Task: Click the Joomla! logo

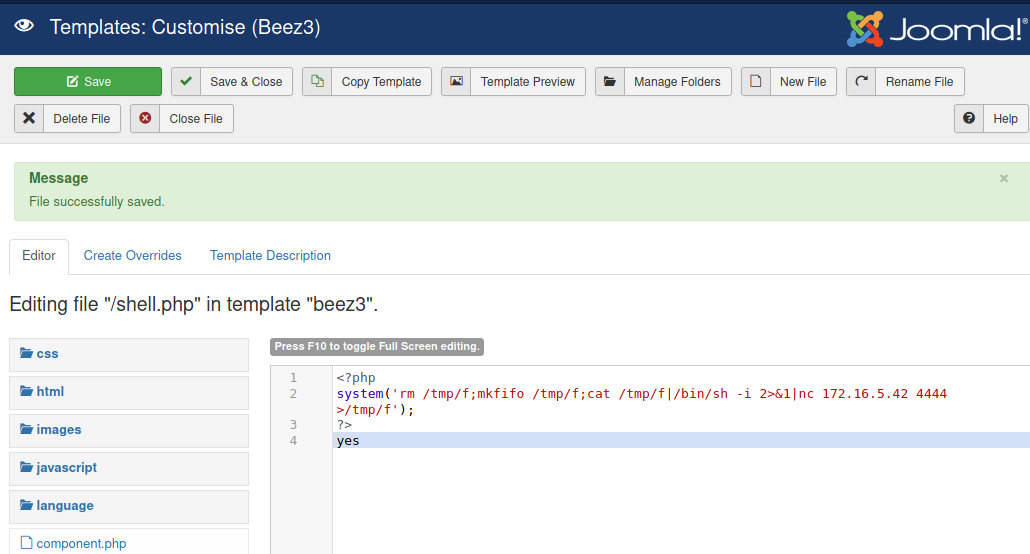Action: [937, 29]
